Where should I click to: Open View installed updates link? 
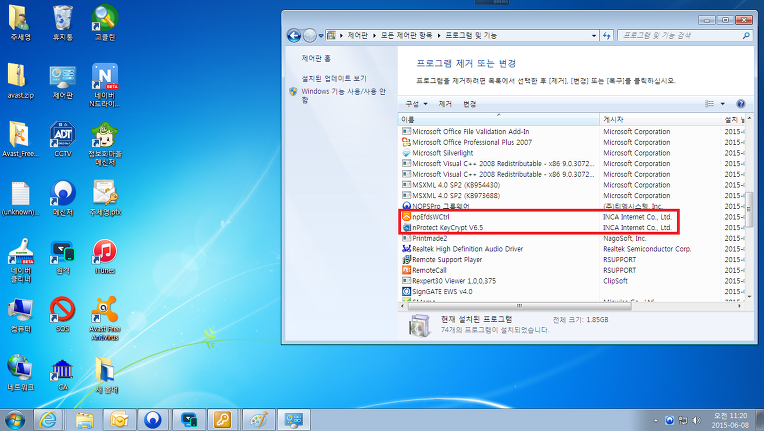[x=334, y=78]
